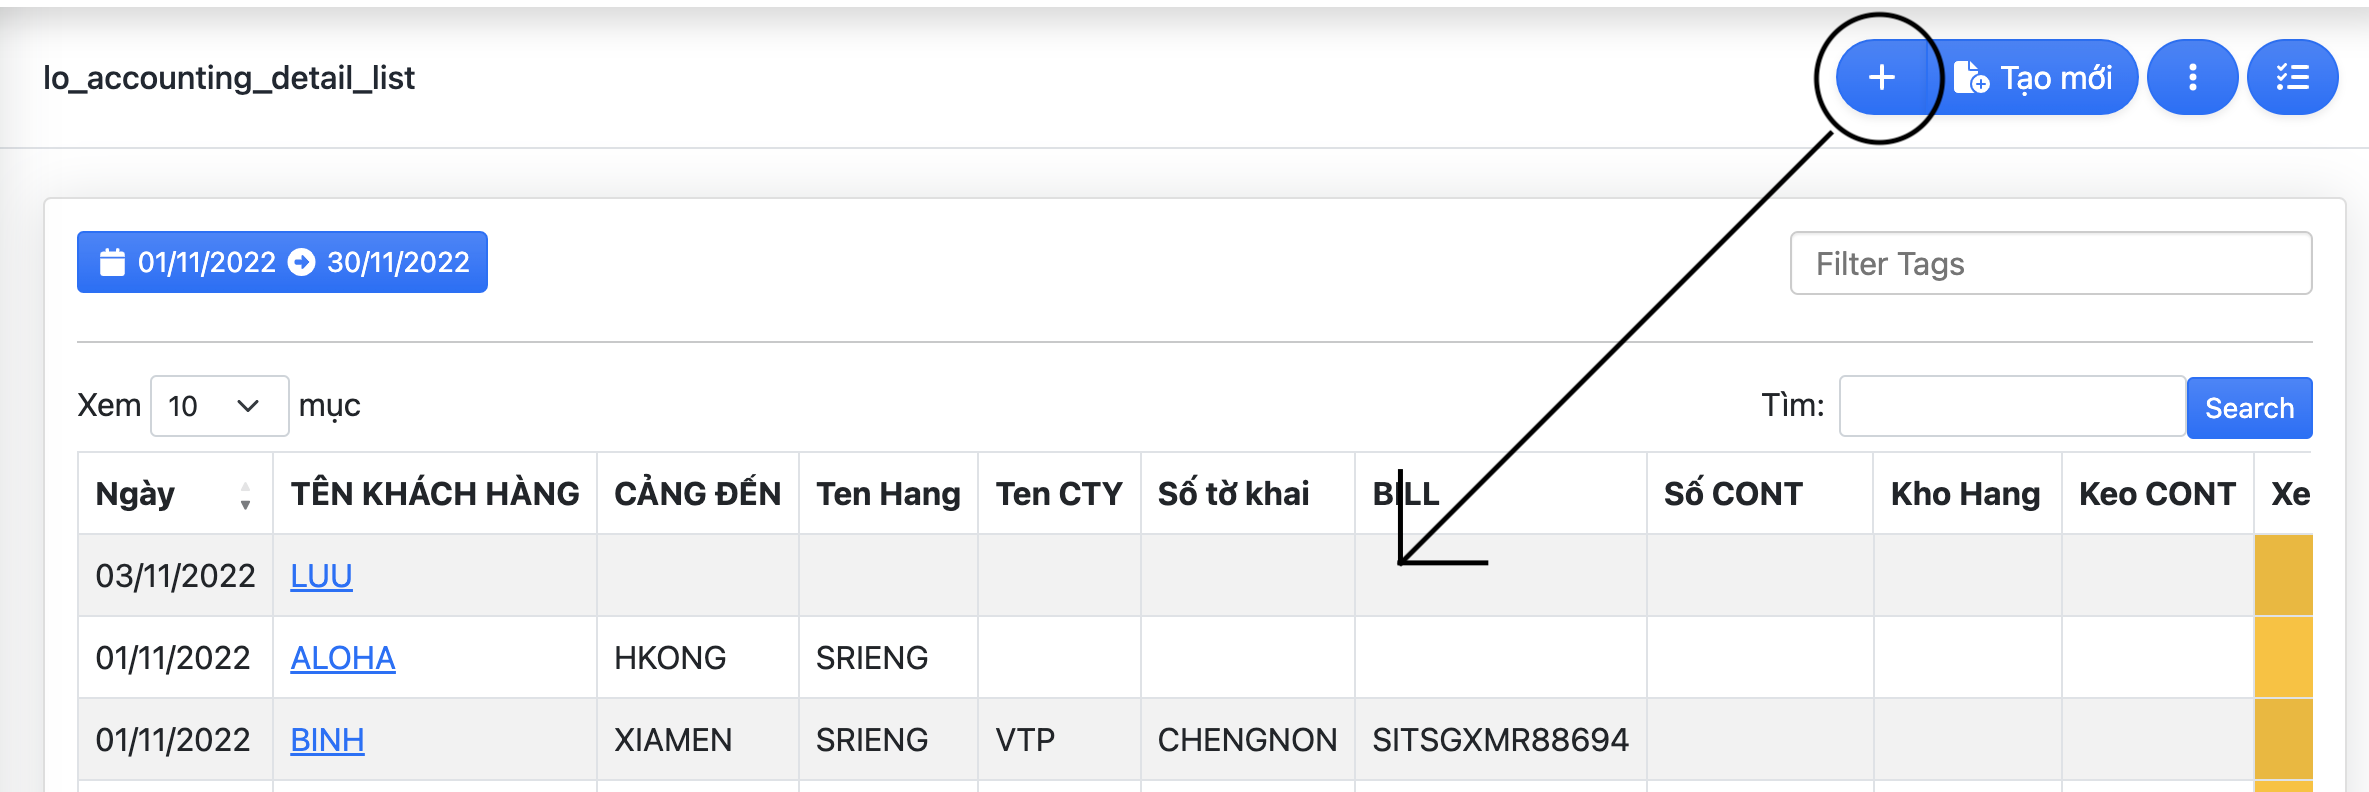
Task: Open the three-dot more options menu
Action: [2192, 78]
